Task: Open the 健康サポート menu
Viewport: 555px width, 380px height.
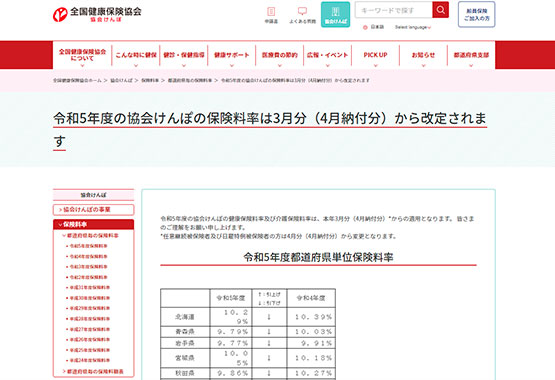Action: [231, 55]
